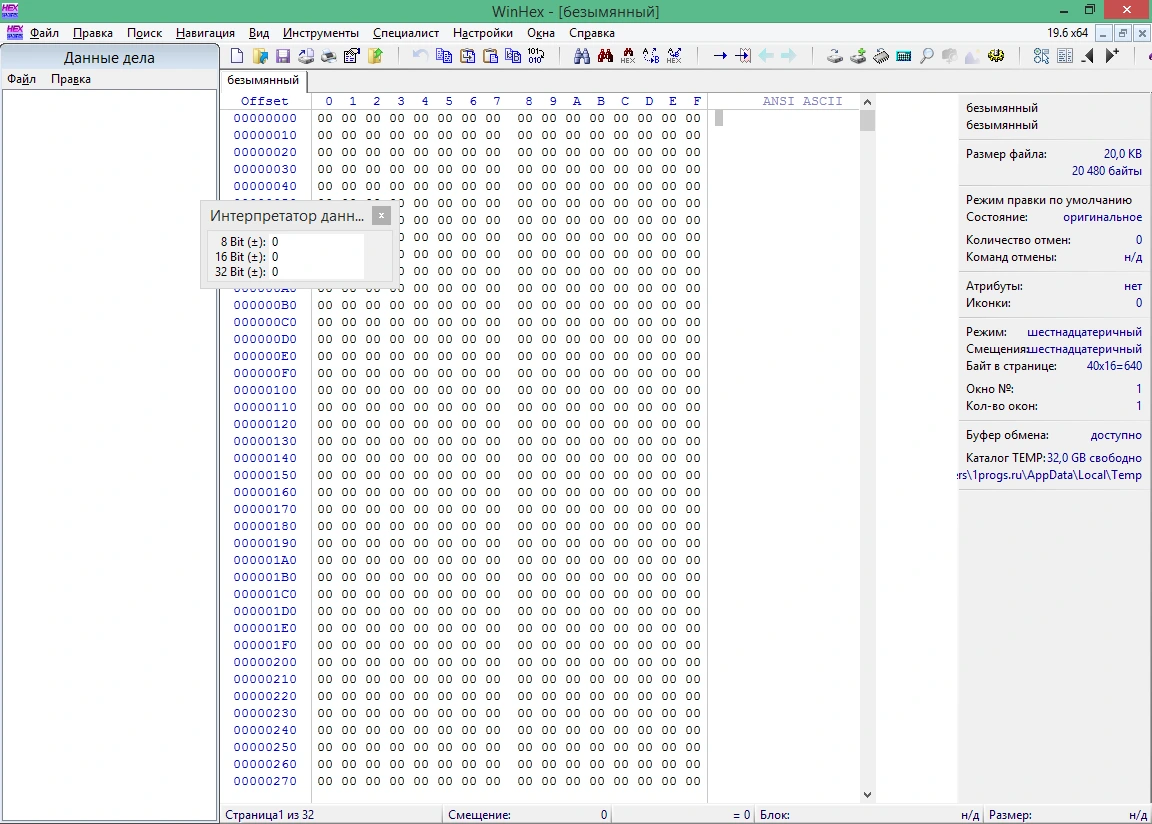Click the modify data 101/010 icon
Screen dimensions: 1152x824
pos(536,56)
